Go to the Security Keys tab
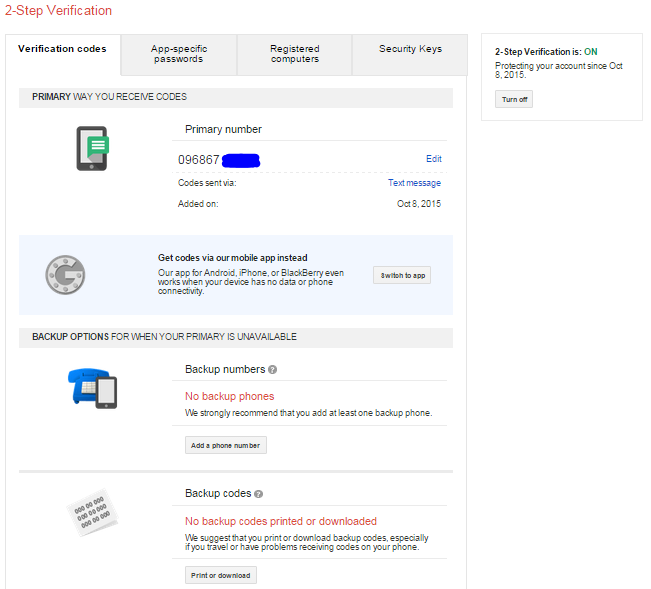This screenshot has width=651, height=589. click(410, 49)
